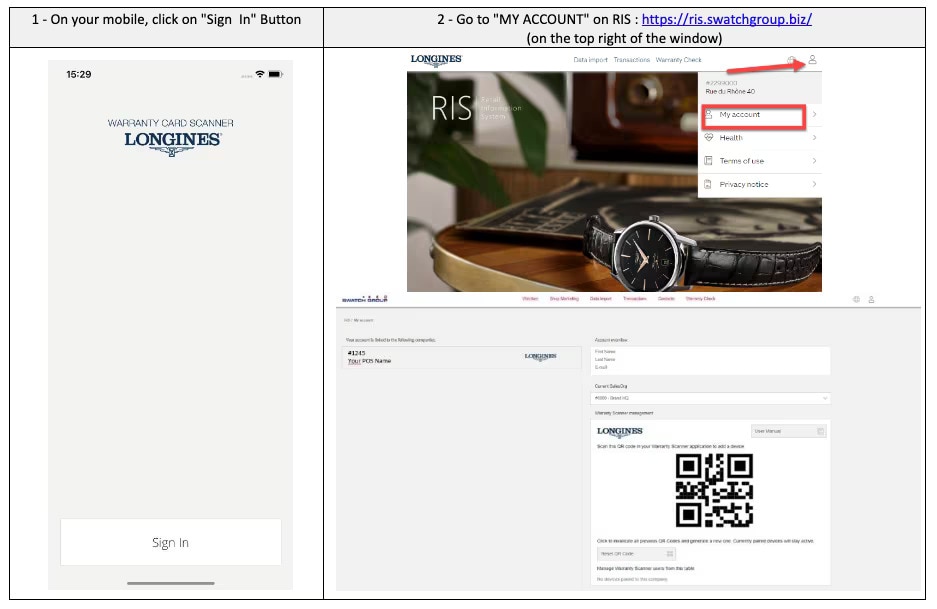
Task: Open Data import in Swatch Group navigation bar
Action: point(601,299)
